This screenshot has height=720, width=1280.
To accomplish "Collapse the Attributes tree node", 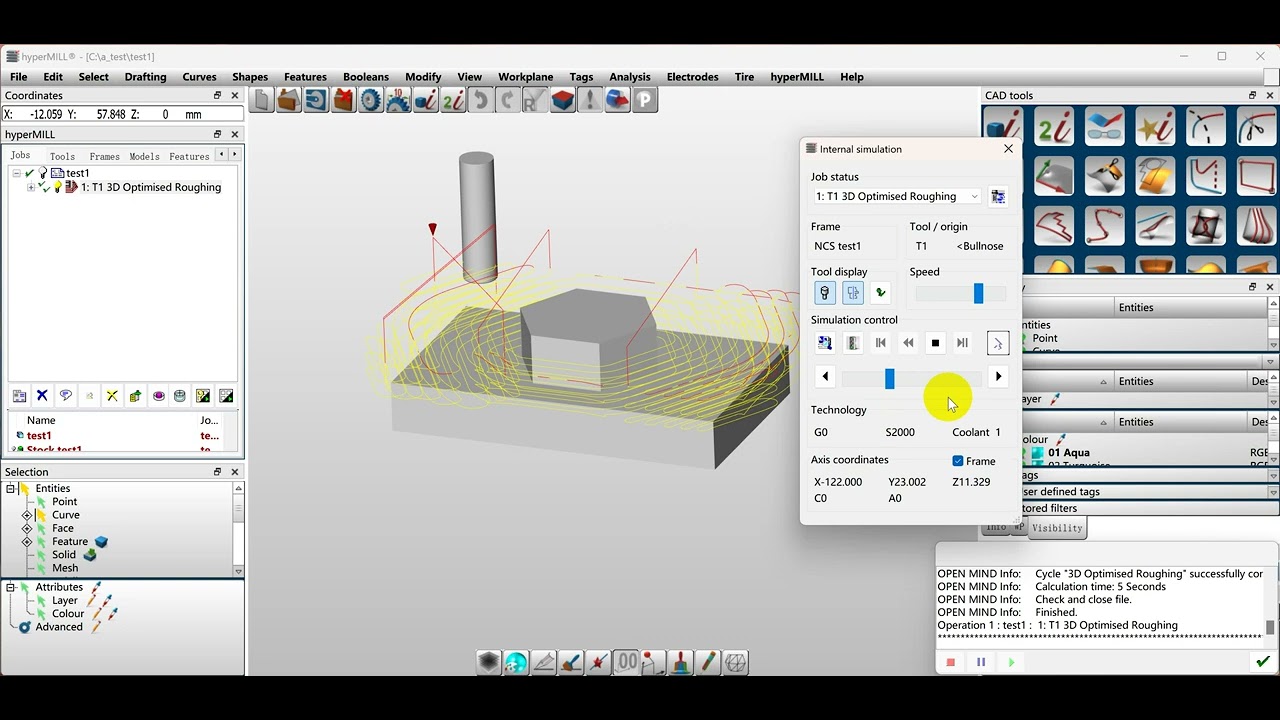I will click(11, 587).
